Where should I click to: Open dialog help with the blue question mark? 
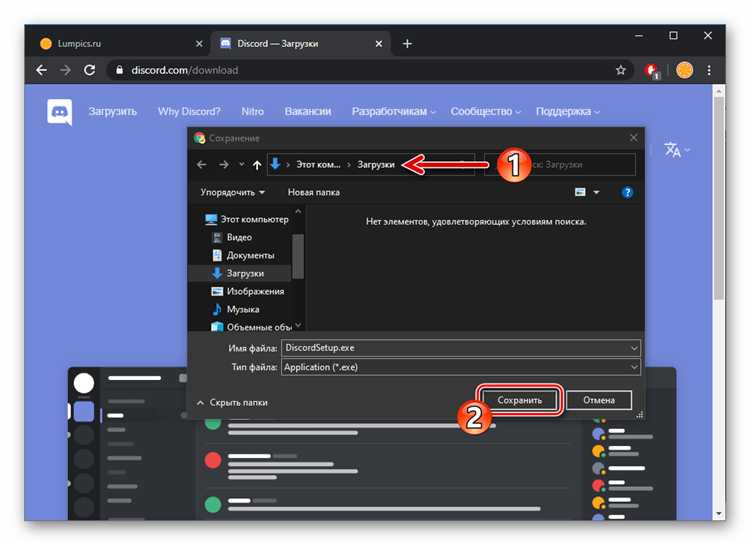coord(627,192)
